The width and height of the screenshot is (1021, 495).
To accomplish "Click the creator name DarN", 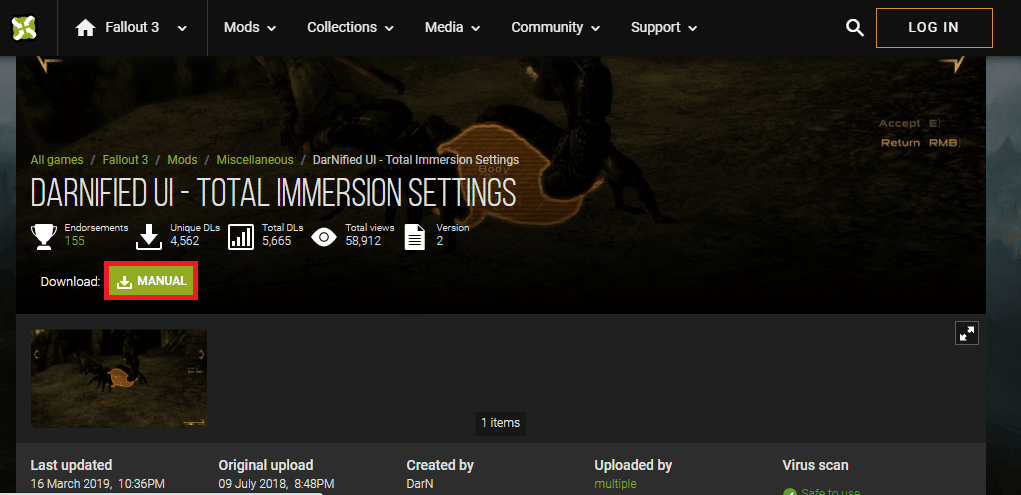I will coord(419,484).
